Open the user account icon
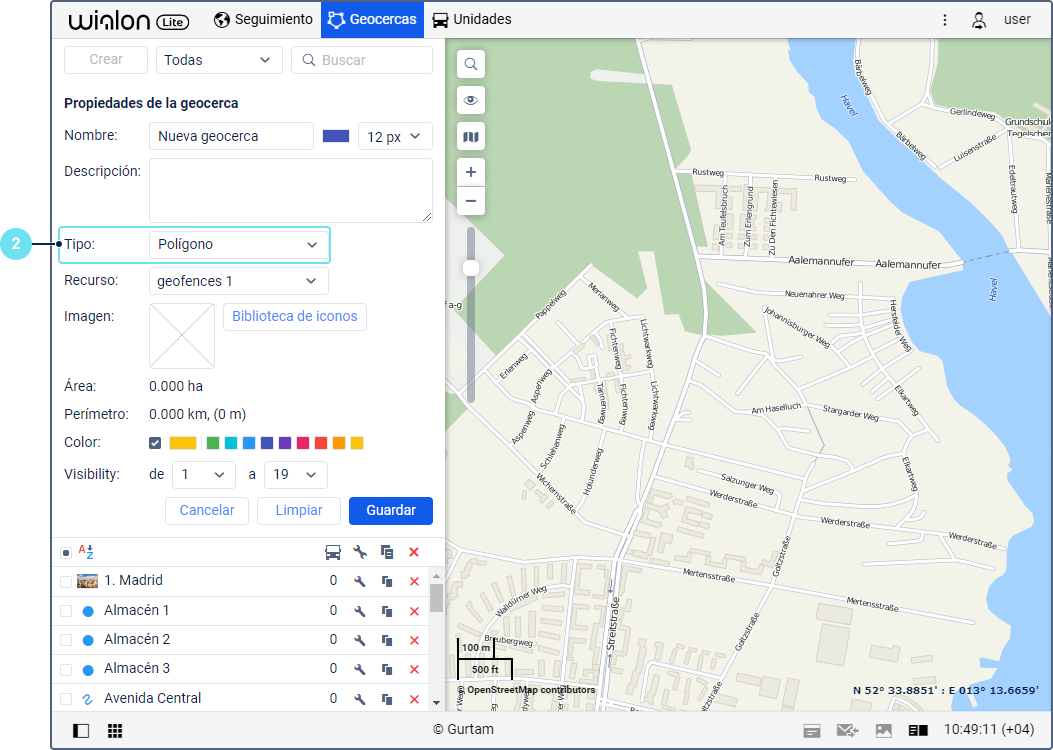1053x750 pixels. coord(979,19)
